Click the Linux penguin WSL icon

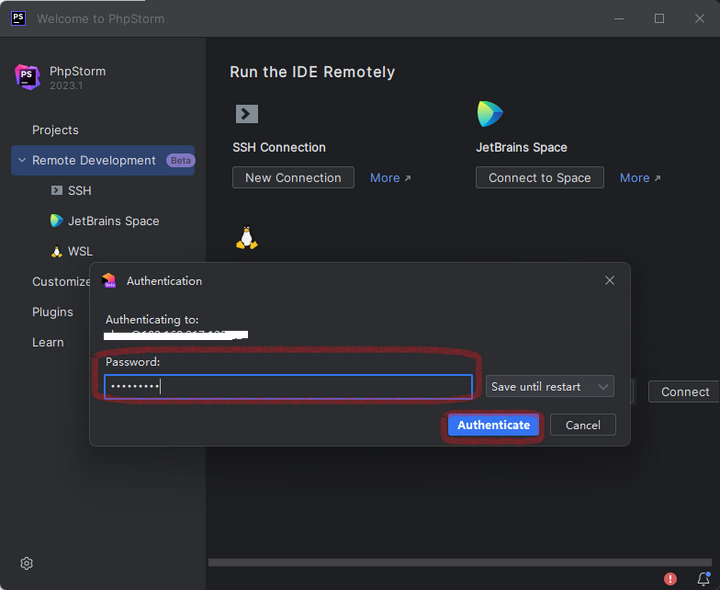[x=247, y=238]
